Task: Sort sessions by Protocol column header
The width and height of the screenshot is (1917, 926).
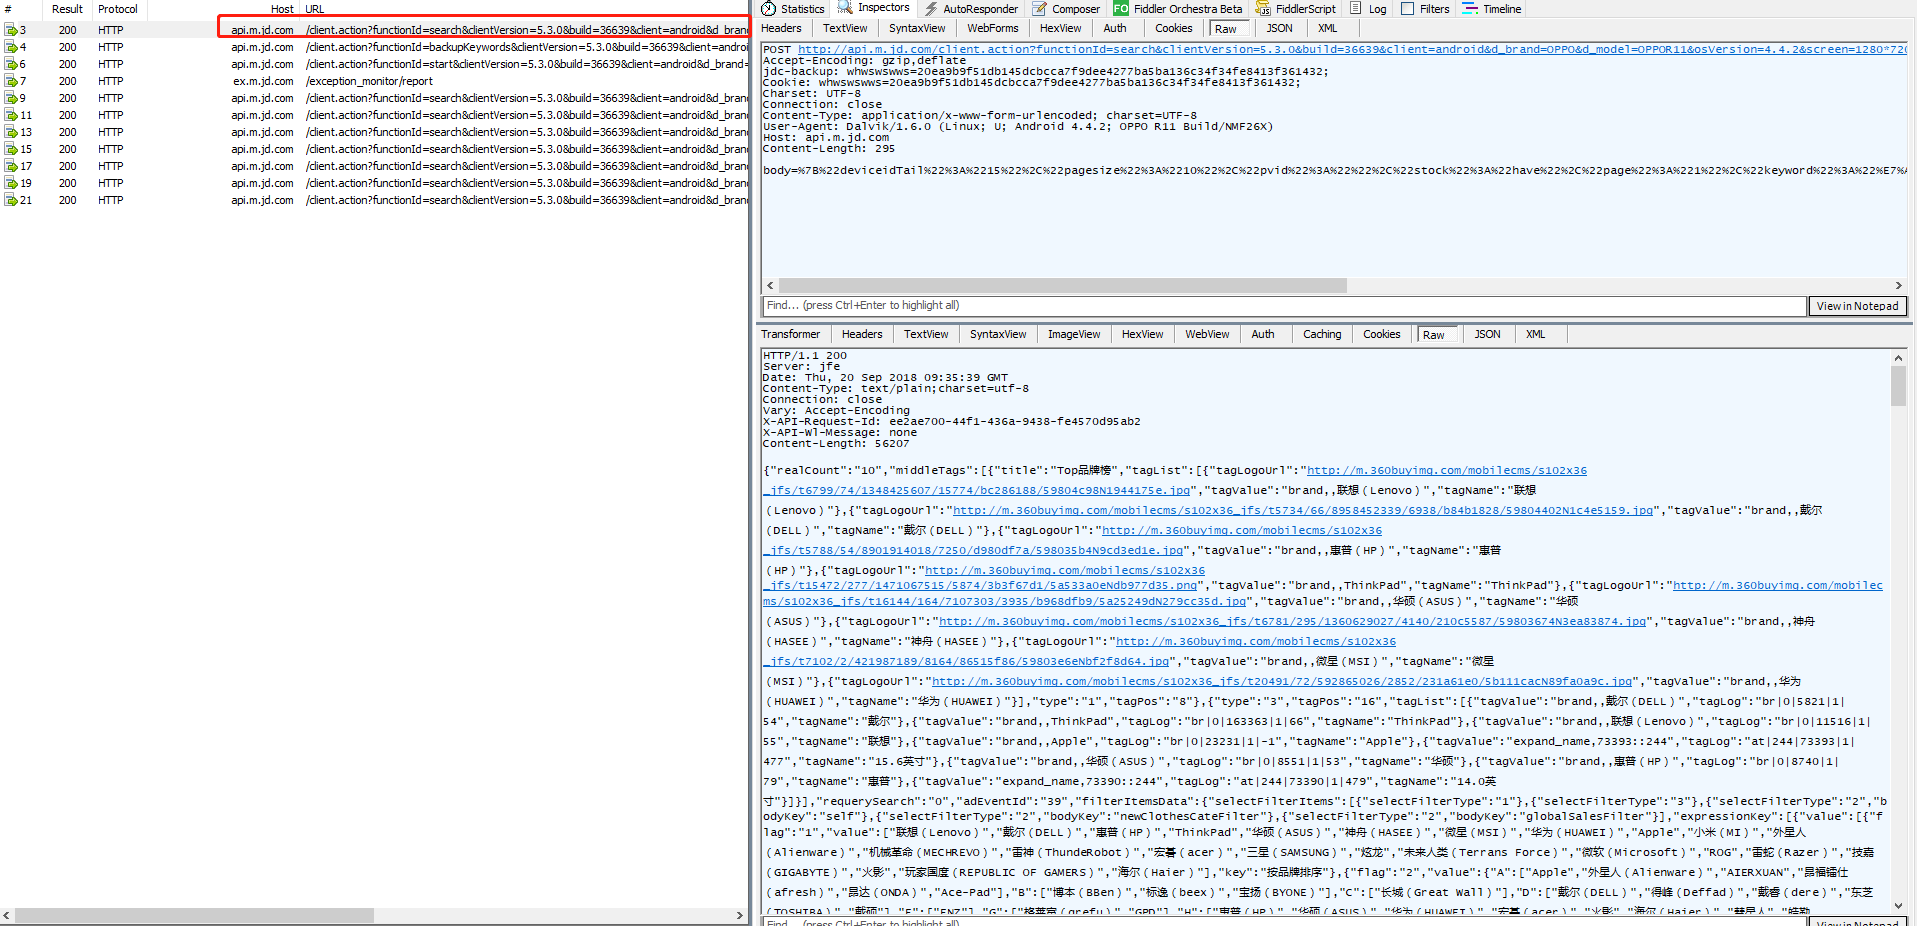Action: 118,9
